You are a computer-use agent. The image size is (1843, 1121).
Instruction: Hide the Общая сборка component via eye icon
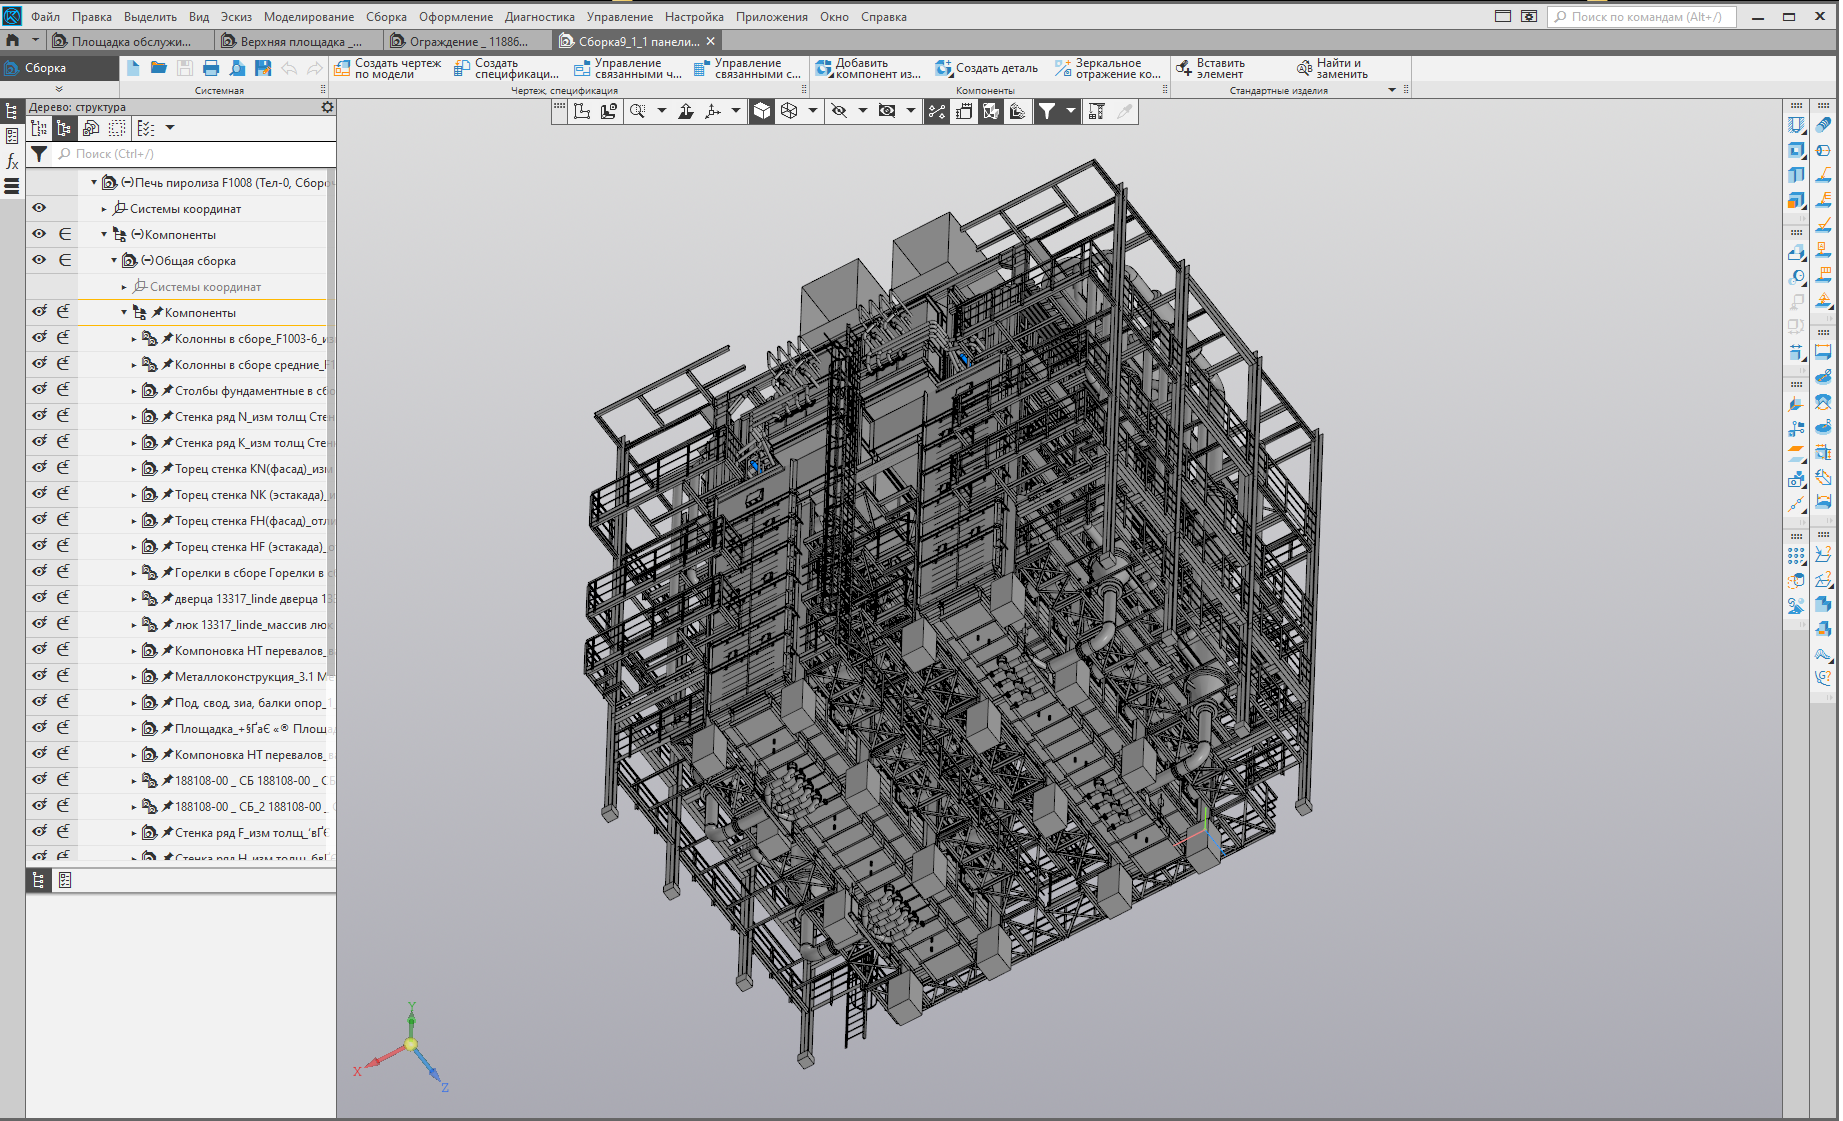tap(39, 260)
